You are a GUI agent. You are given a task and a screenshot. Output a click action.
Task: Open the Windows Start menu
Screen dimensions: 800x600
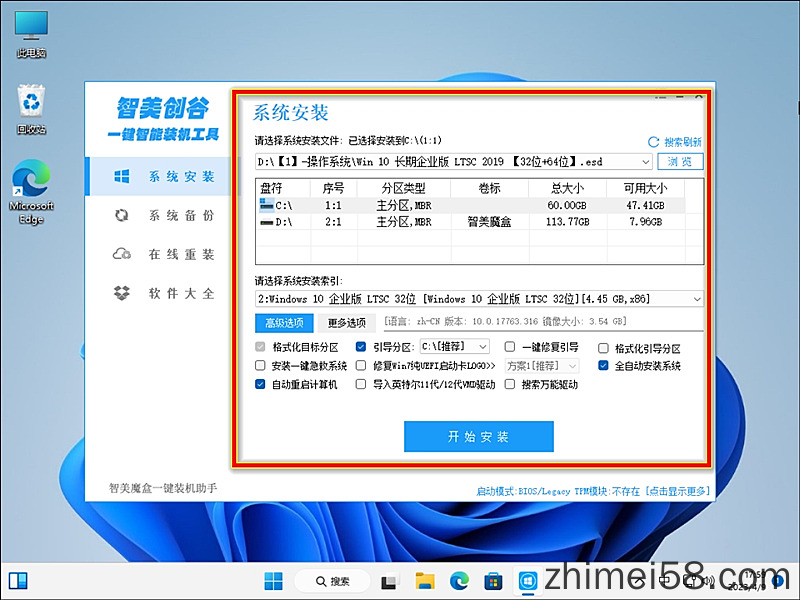[273, 581]
